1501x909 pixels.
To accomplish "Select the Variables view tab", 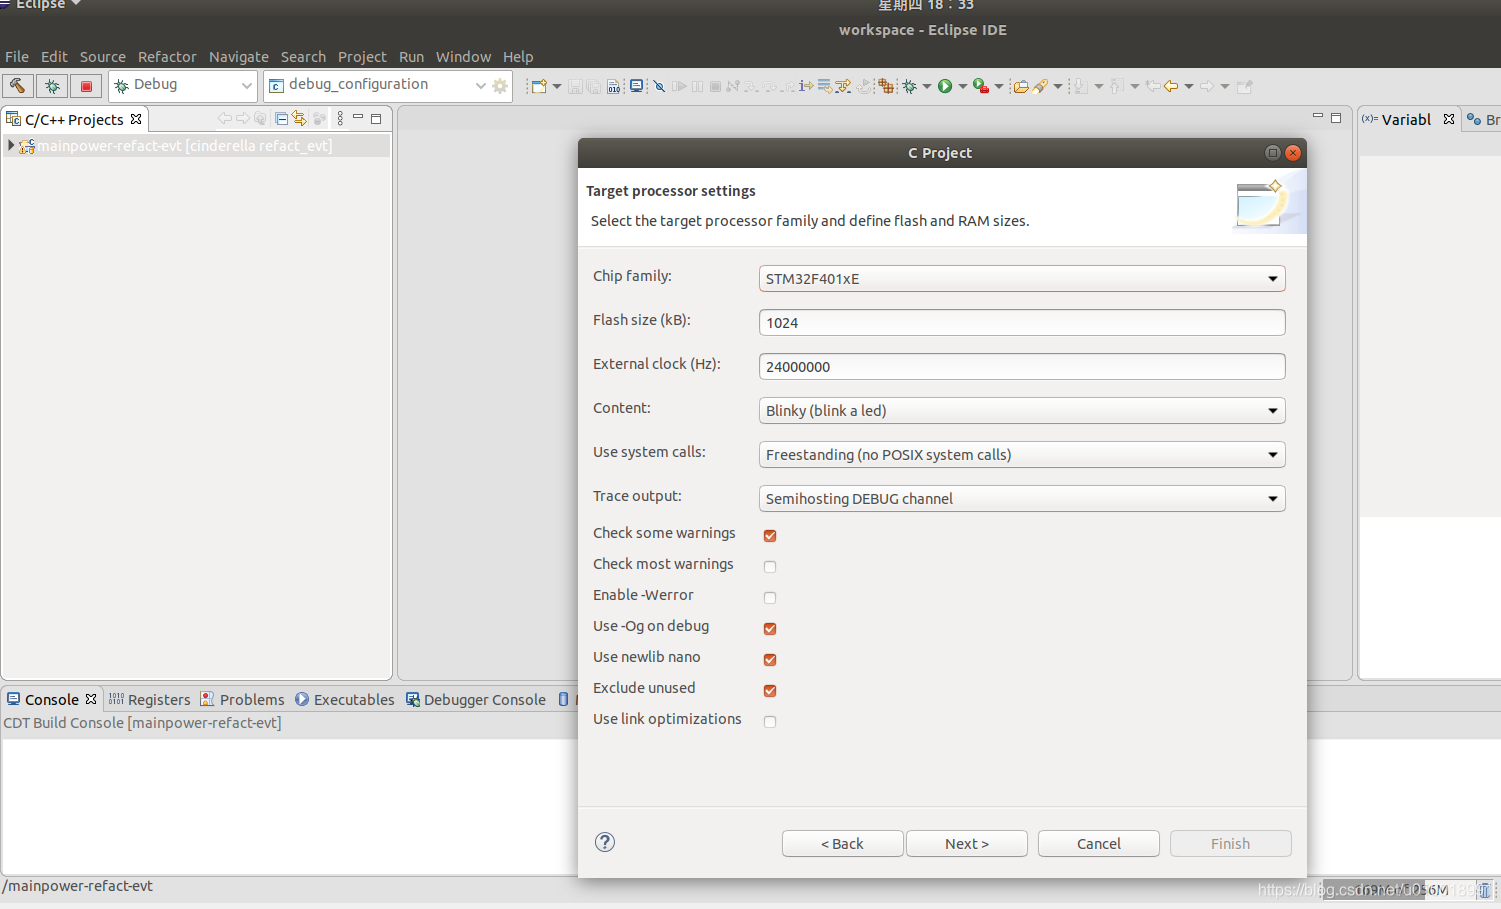I will click(1408, 119).
